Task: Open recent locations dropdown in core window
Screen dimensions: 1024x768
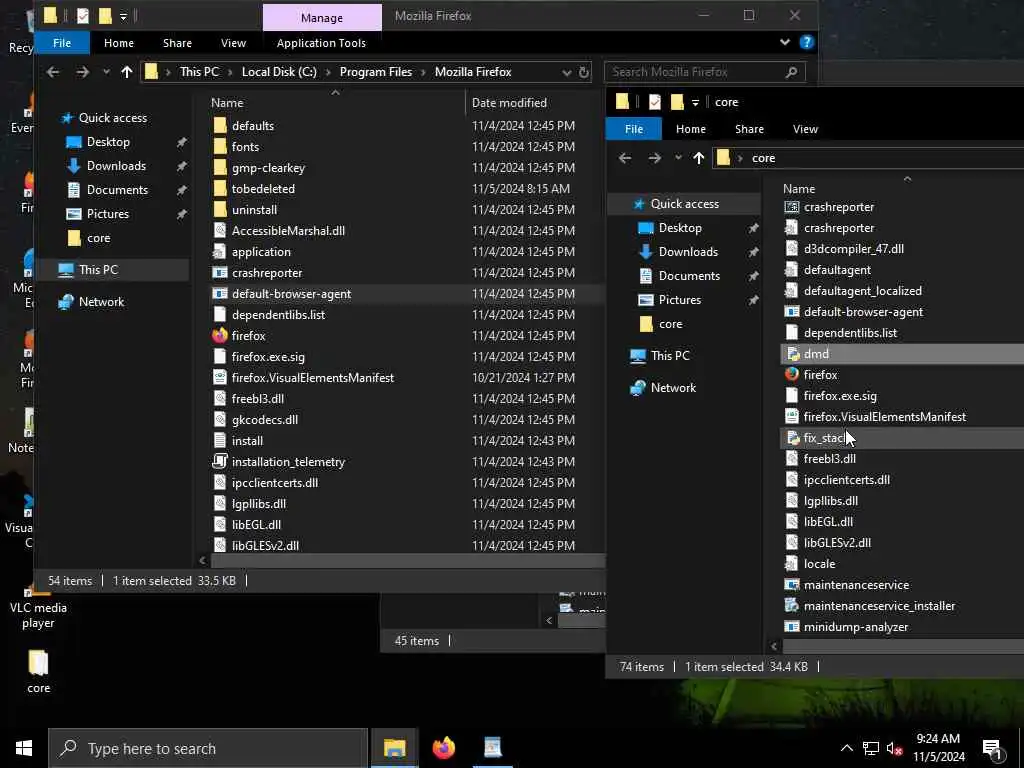Action: point(678,158)
